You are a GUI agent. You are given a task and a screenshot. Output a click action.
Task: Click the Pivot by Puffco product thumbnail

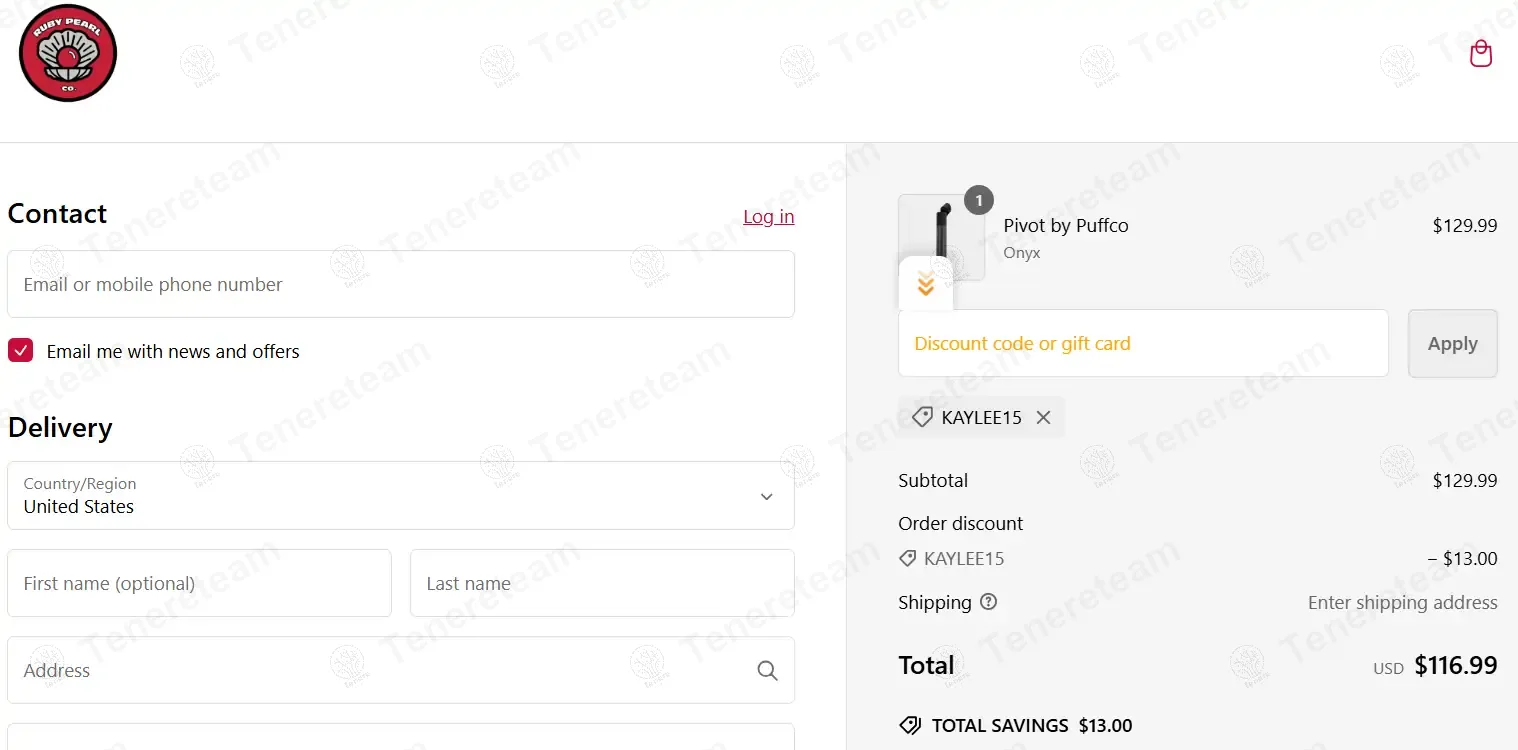(940, 230)
